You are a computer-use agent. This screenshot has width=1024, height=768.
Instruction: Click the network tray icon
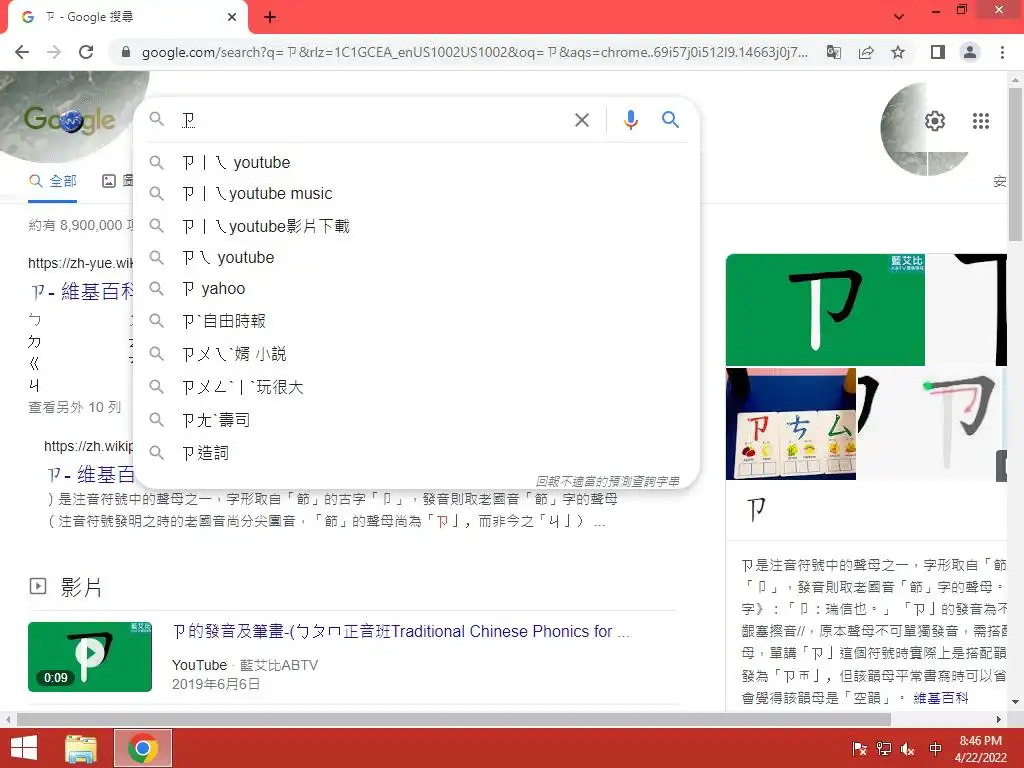884,749
